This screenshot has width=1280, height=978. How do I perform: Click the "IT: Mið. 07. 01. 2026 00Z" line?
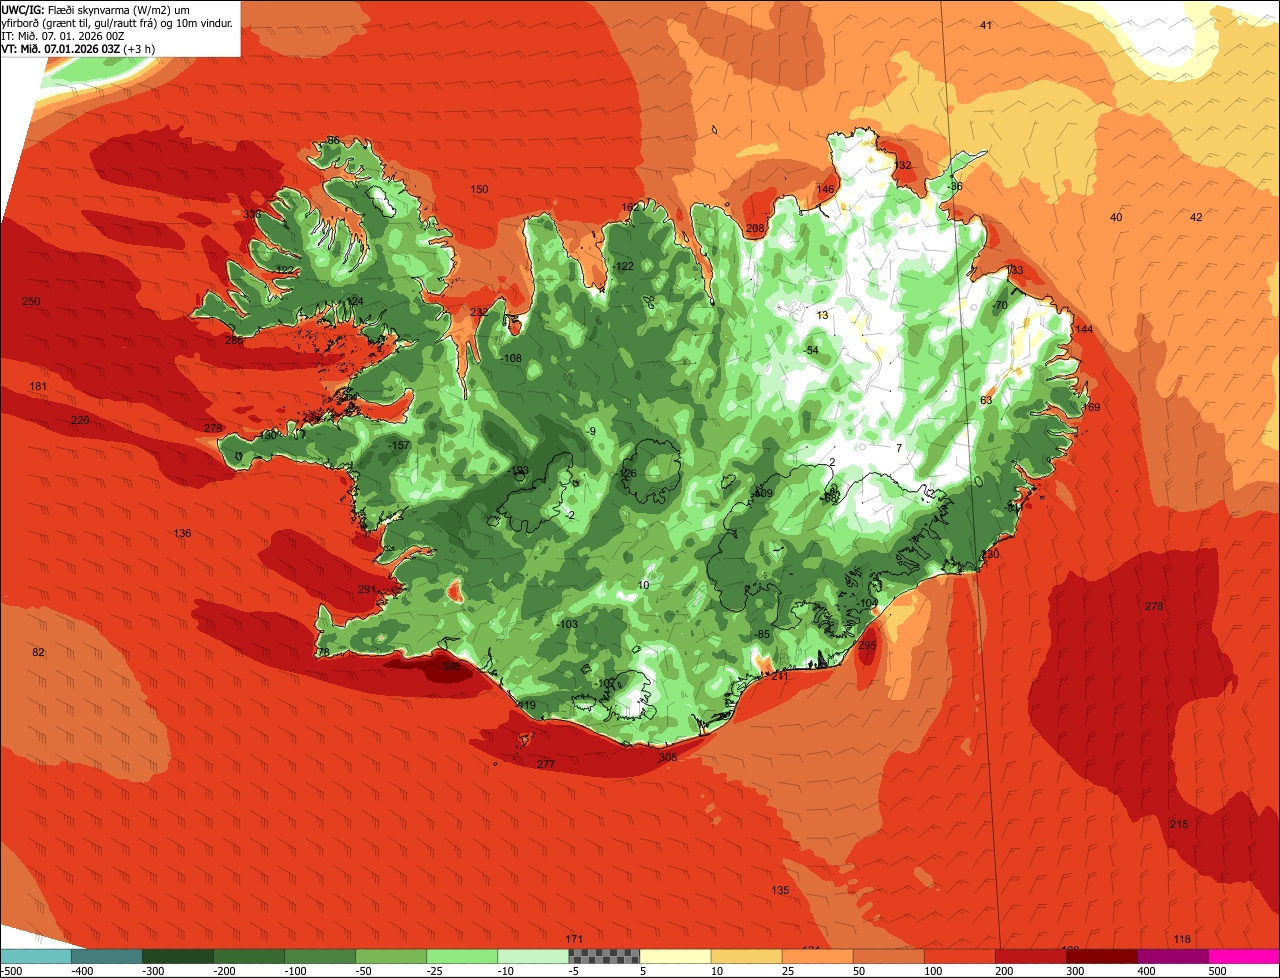point(63,36)
